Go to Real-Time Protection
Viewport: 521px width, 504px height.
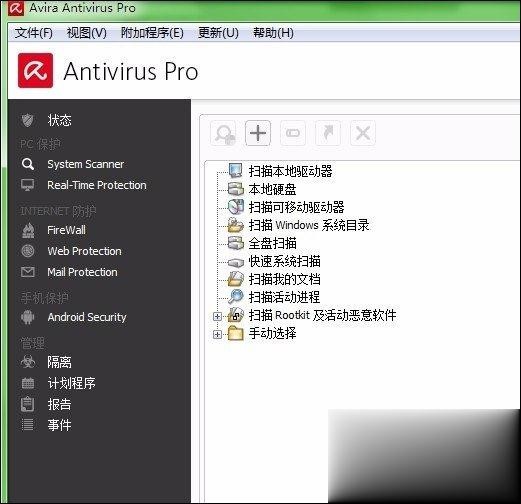(x=97, y=185)
